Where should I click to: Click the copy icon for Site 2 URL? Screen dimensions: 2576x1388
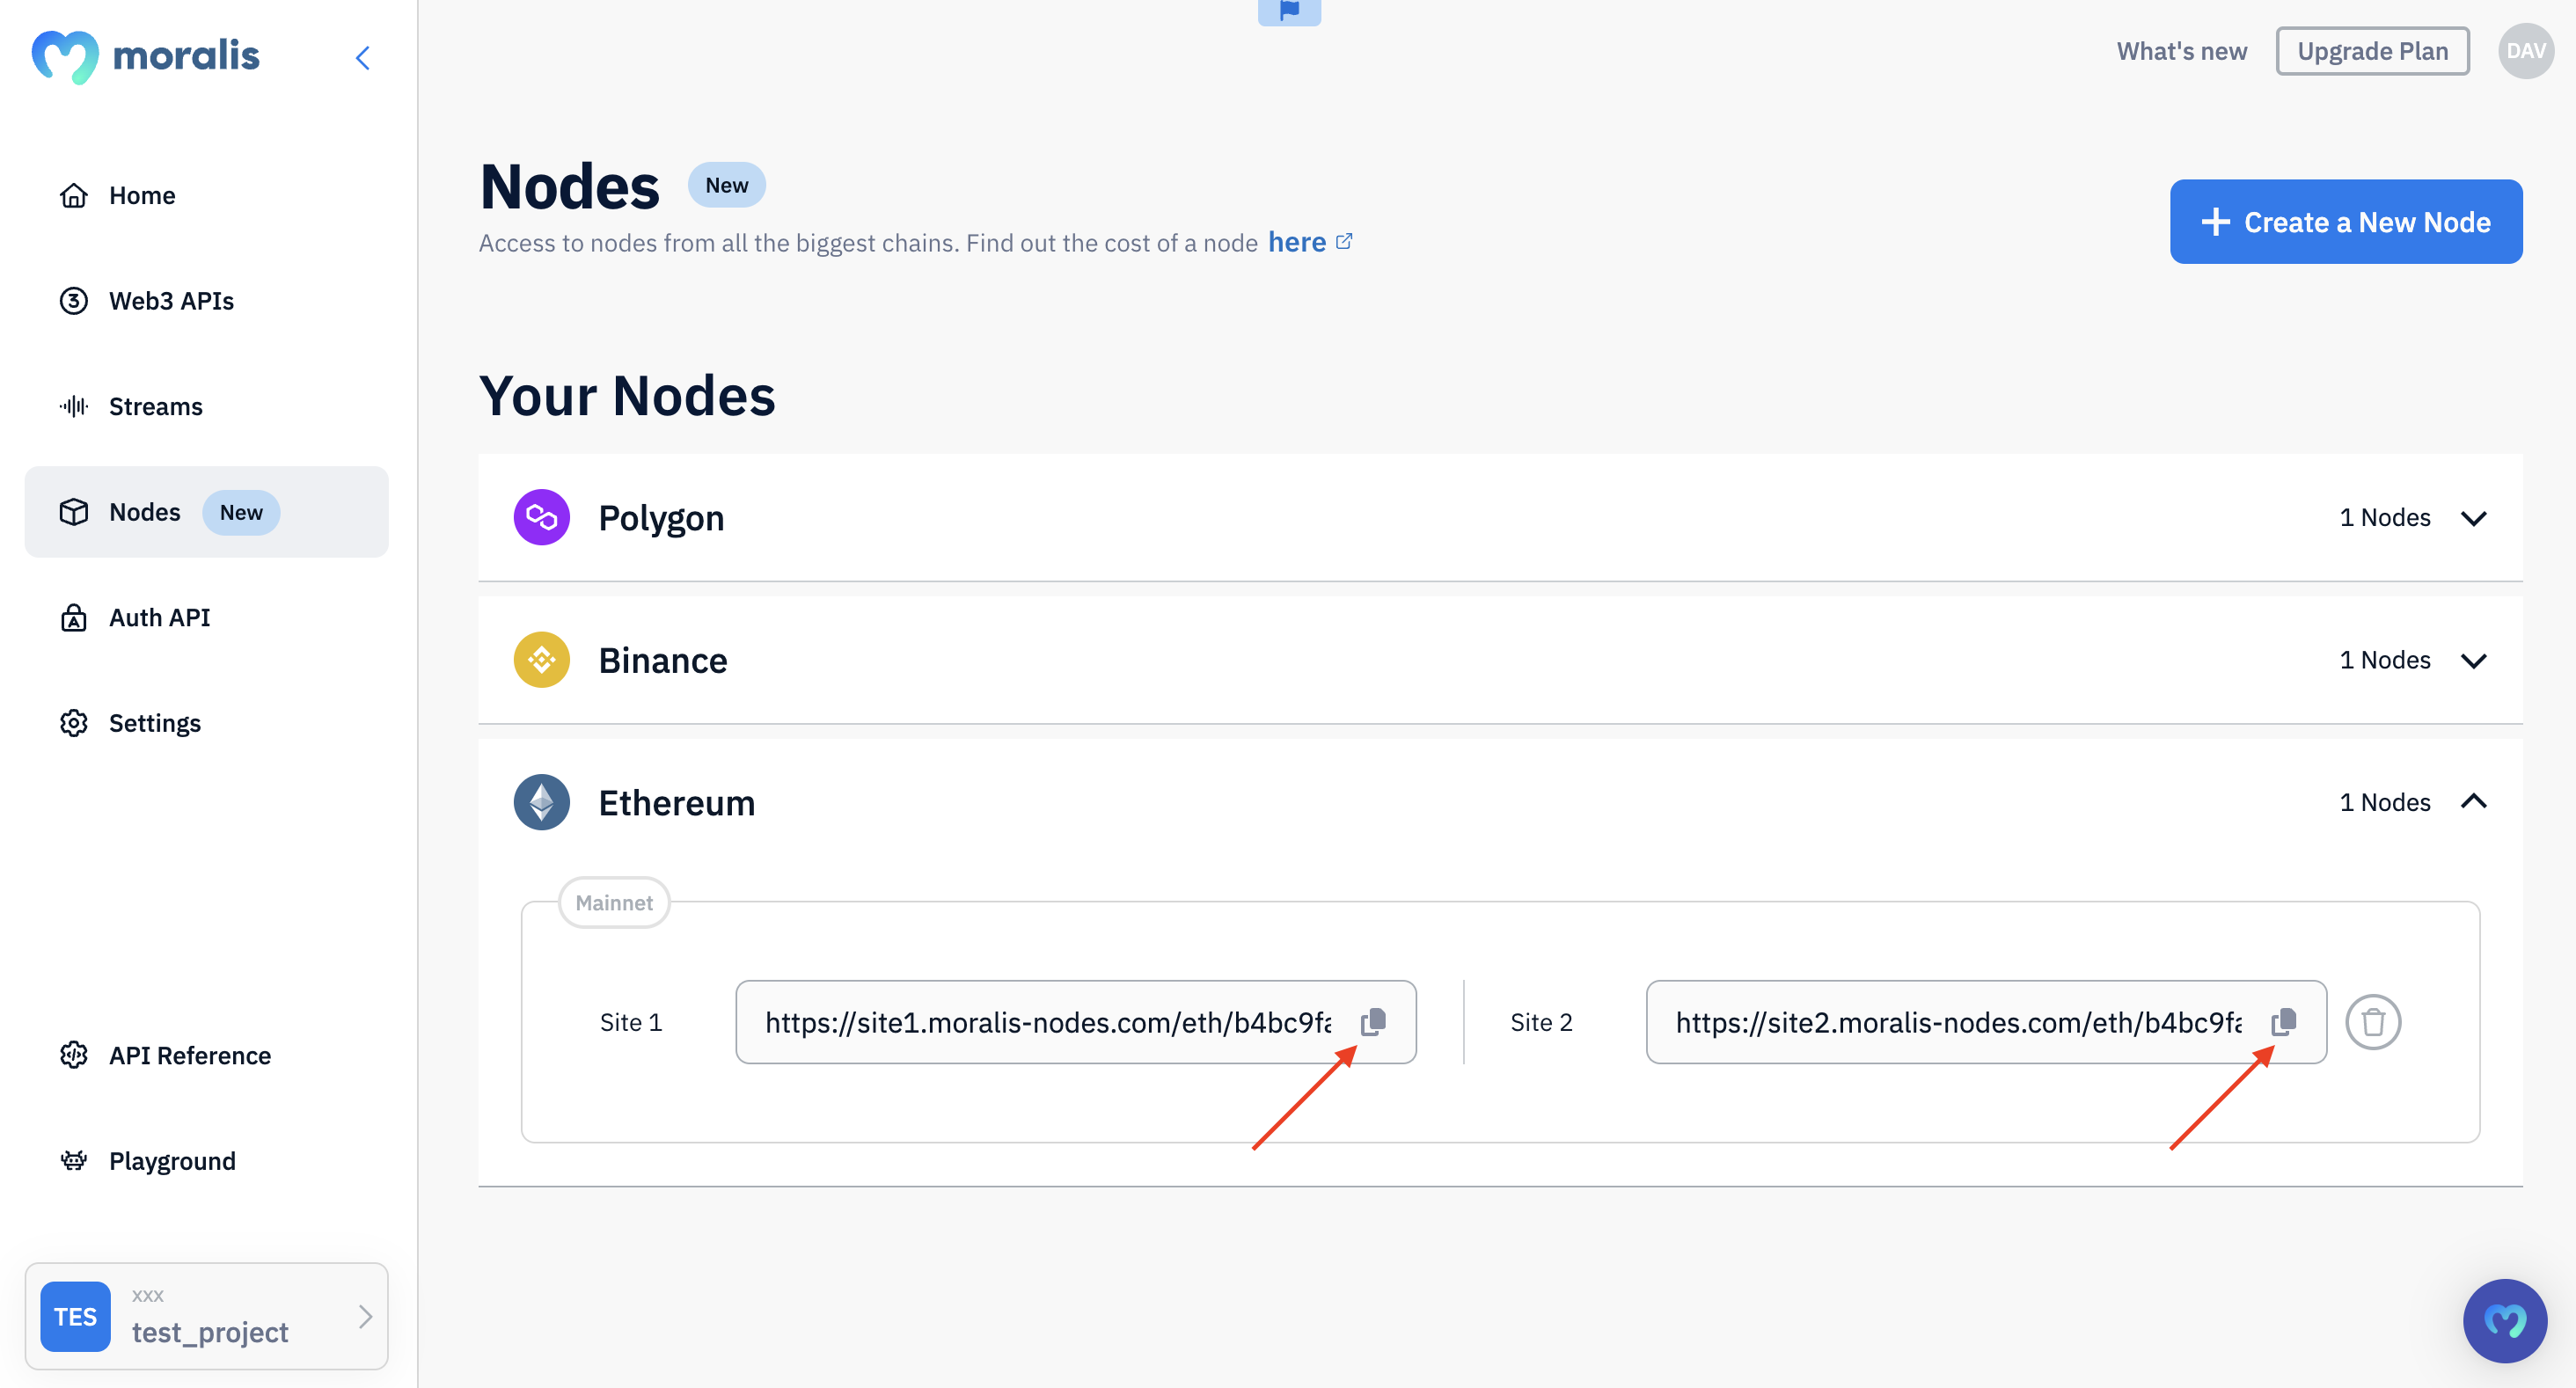tap(2286, 1020)
